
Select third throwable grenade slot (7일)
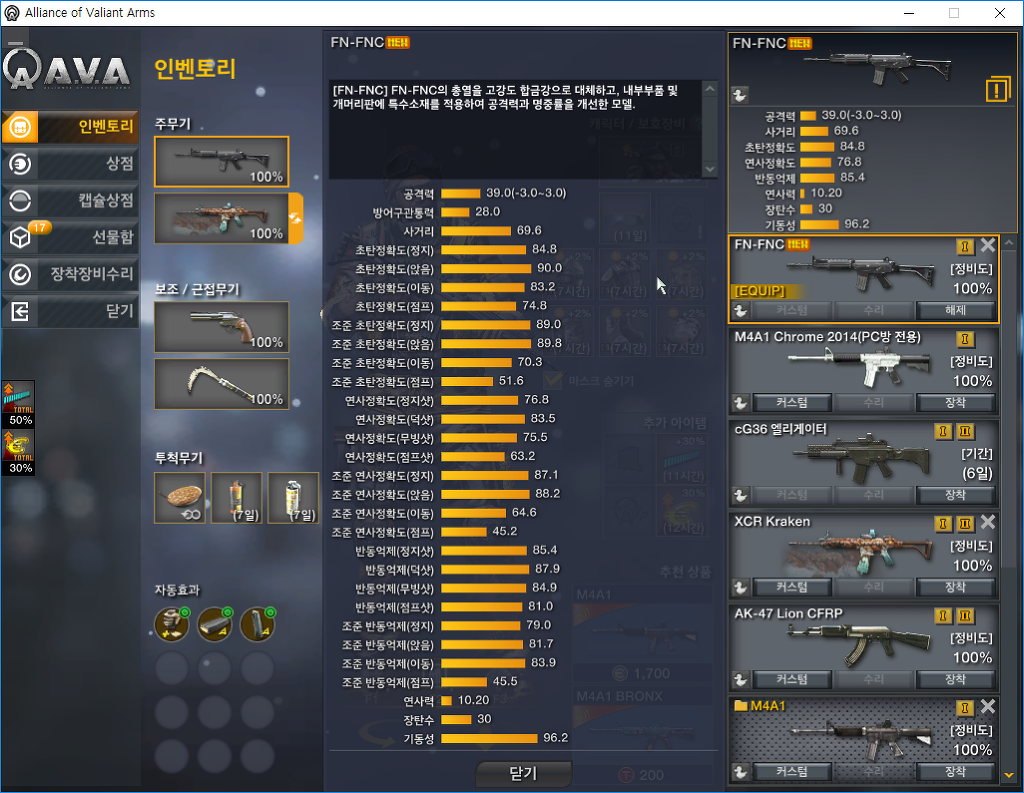293,498
